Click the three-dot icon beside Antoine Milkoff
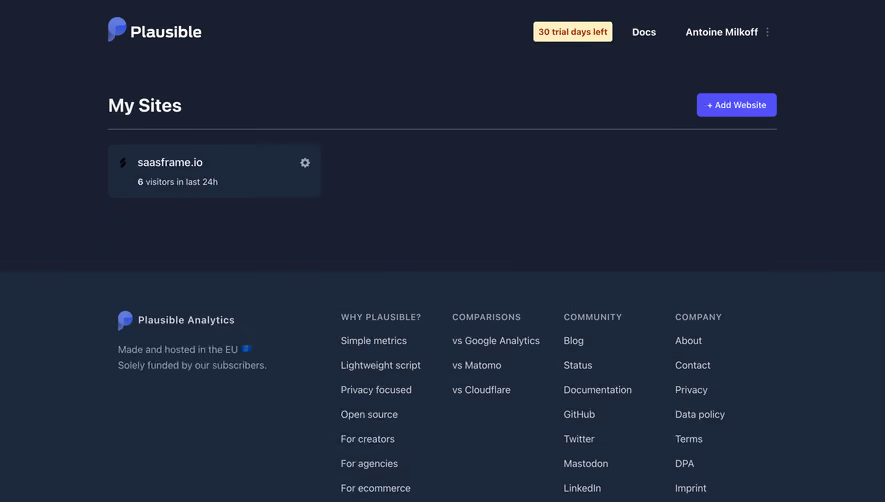This screenshot has height=502, width=885. 767,32
